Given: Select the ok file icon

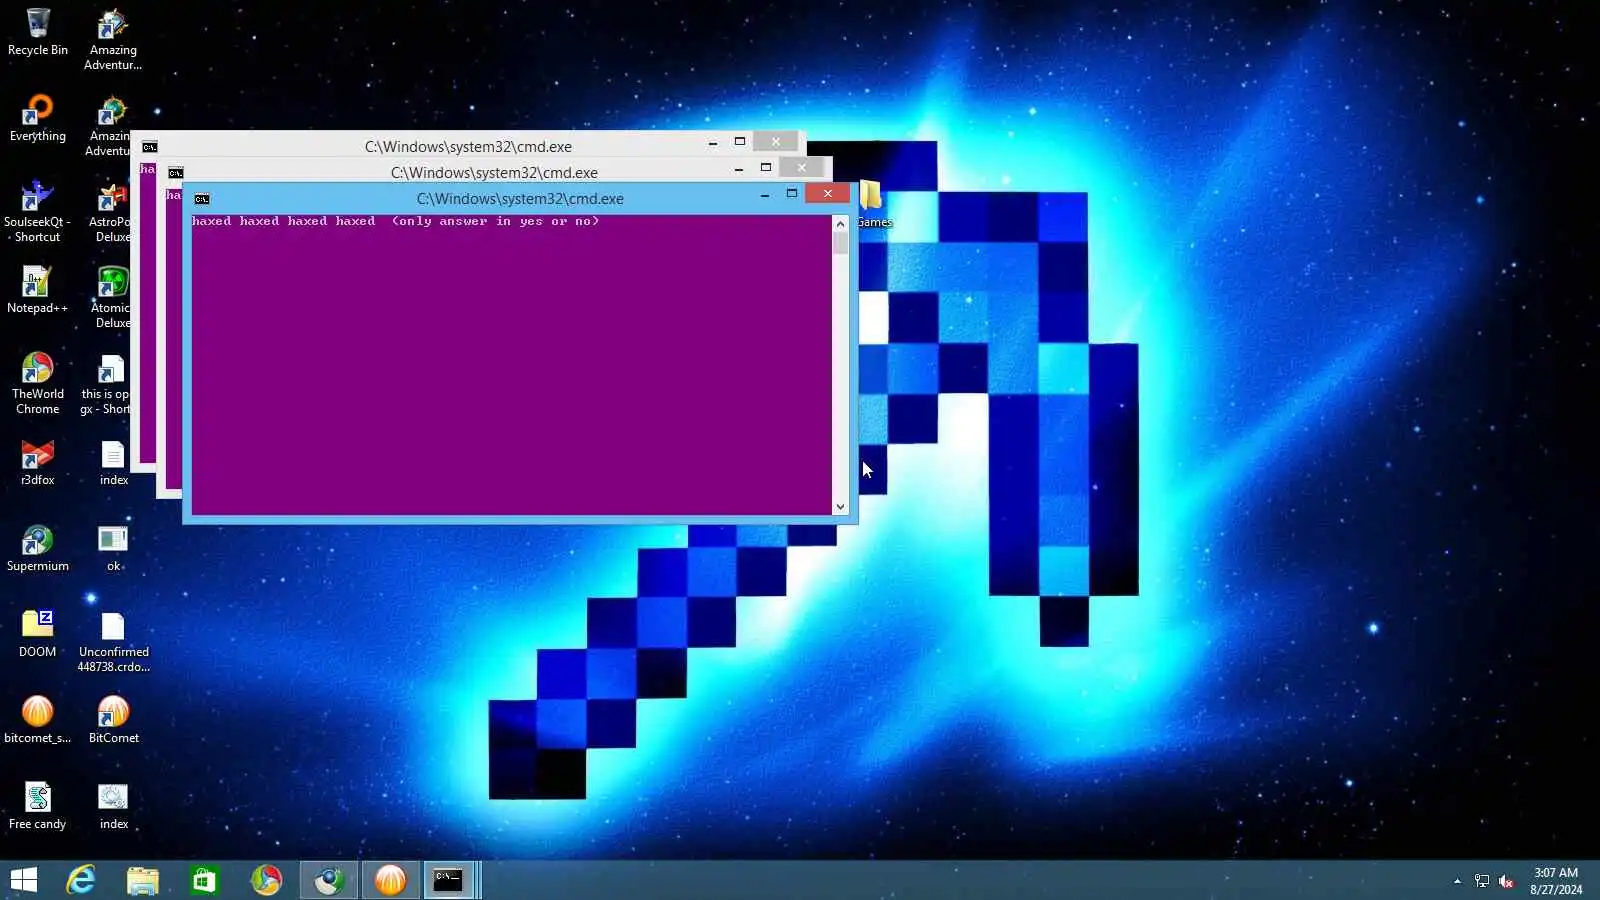Looking at the screenshot, I should (113, 548).
